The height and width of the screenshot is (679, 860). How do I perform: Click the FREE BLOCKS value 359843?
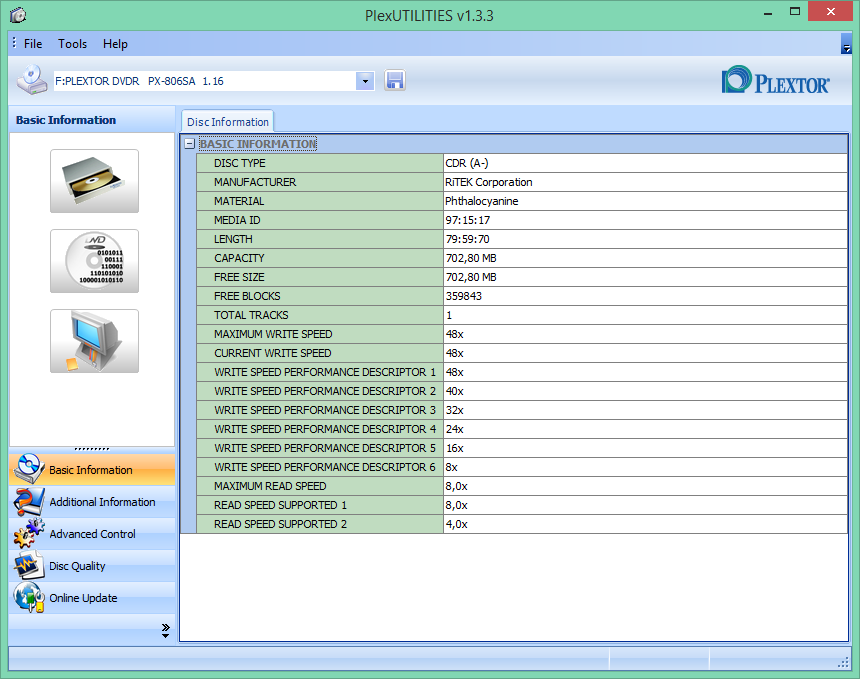tap(463, 296)
